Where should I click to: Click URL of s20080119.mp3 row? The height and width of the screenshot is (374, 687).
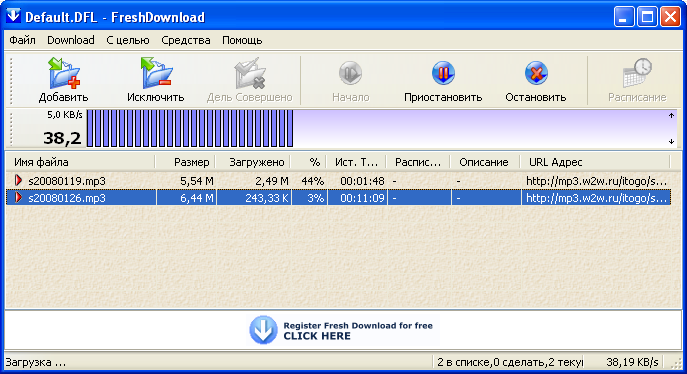(596, 181)
